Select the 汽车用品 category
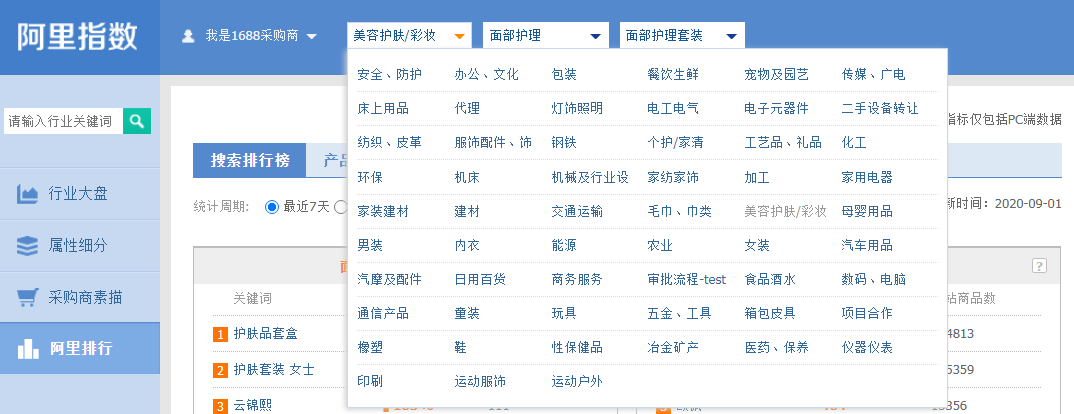The height and width of the screenshot is (414, 1074). pyautogui.click(x=867, y=245)
